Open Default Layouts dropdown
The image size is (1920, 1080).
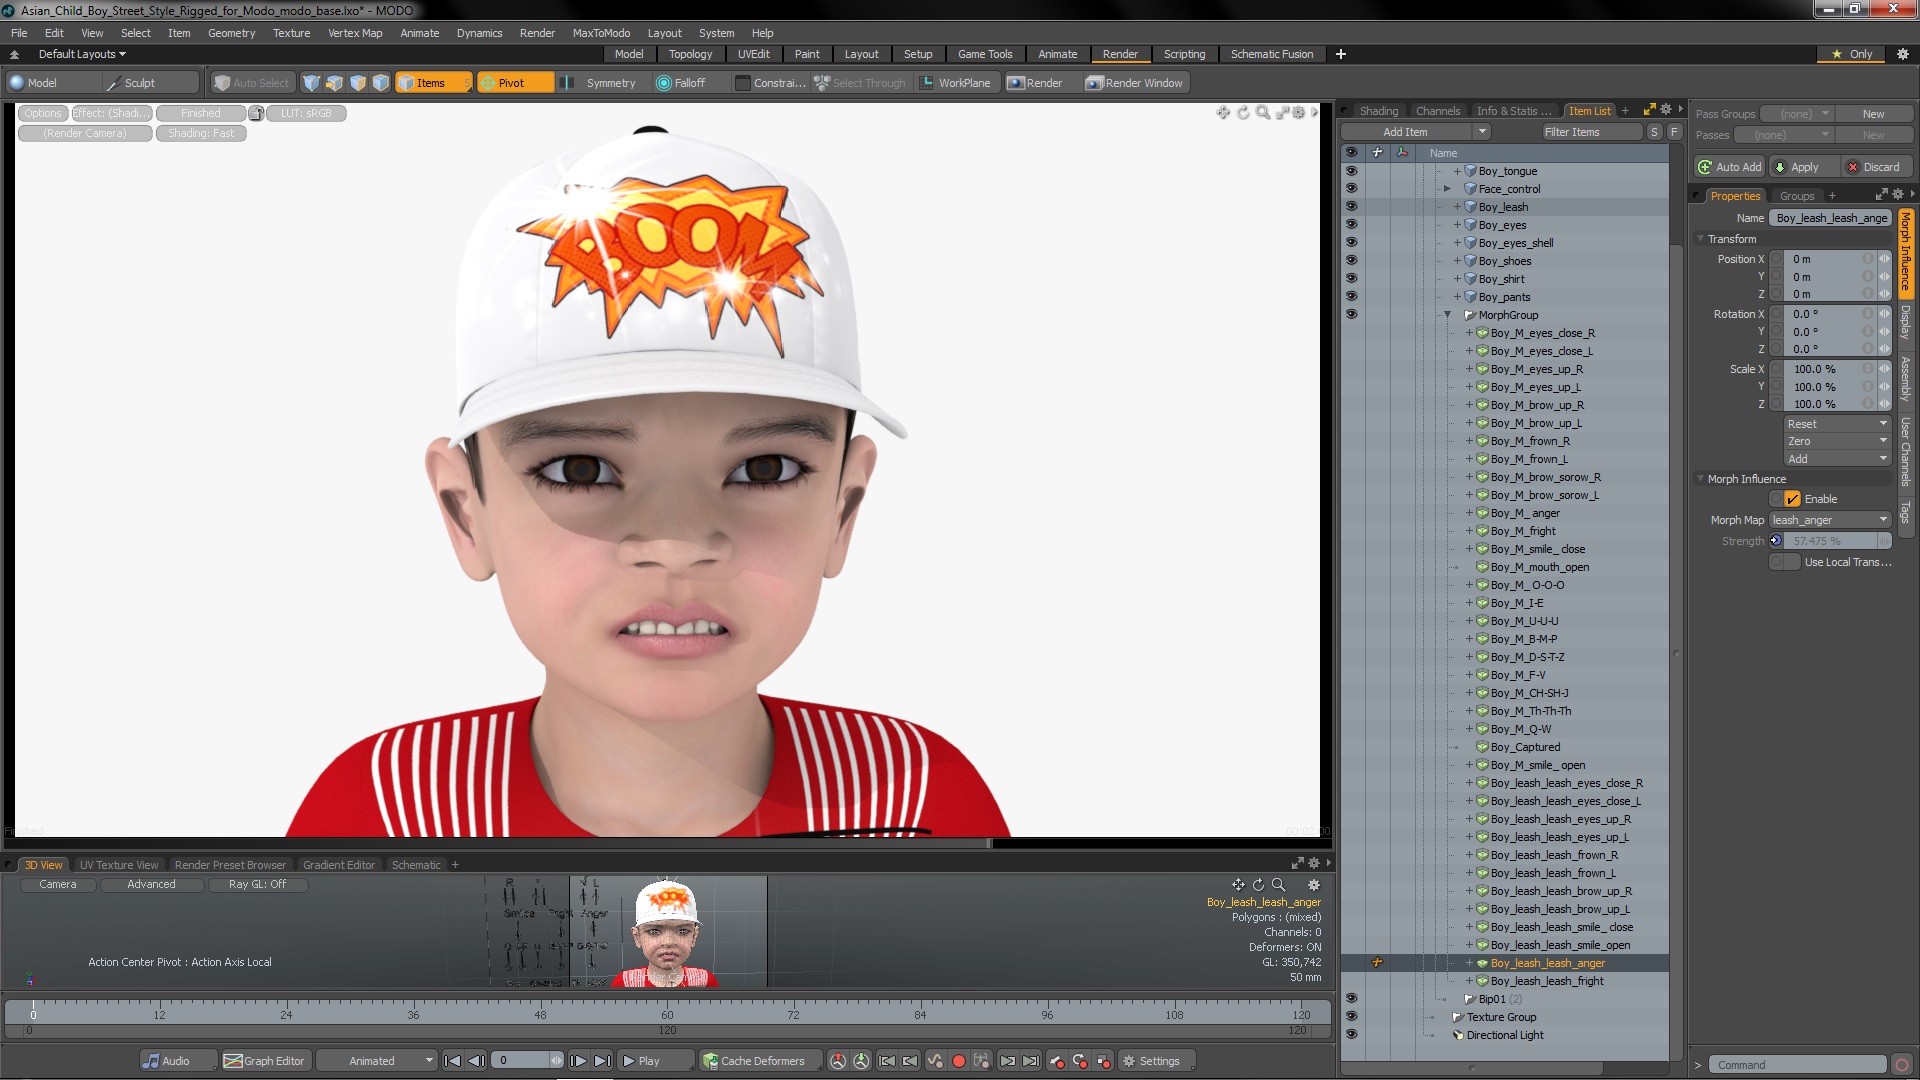click(x=82, y=54)
